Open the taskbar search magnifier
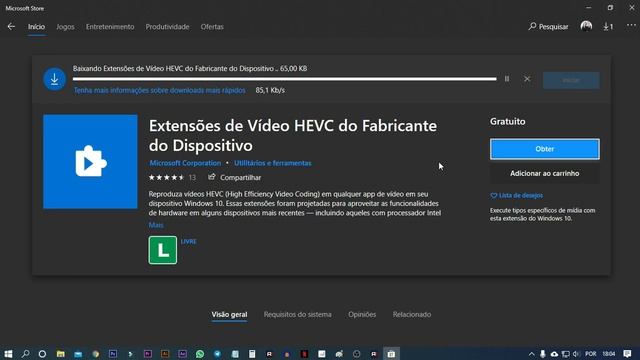 25,353
